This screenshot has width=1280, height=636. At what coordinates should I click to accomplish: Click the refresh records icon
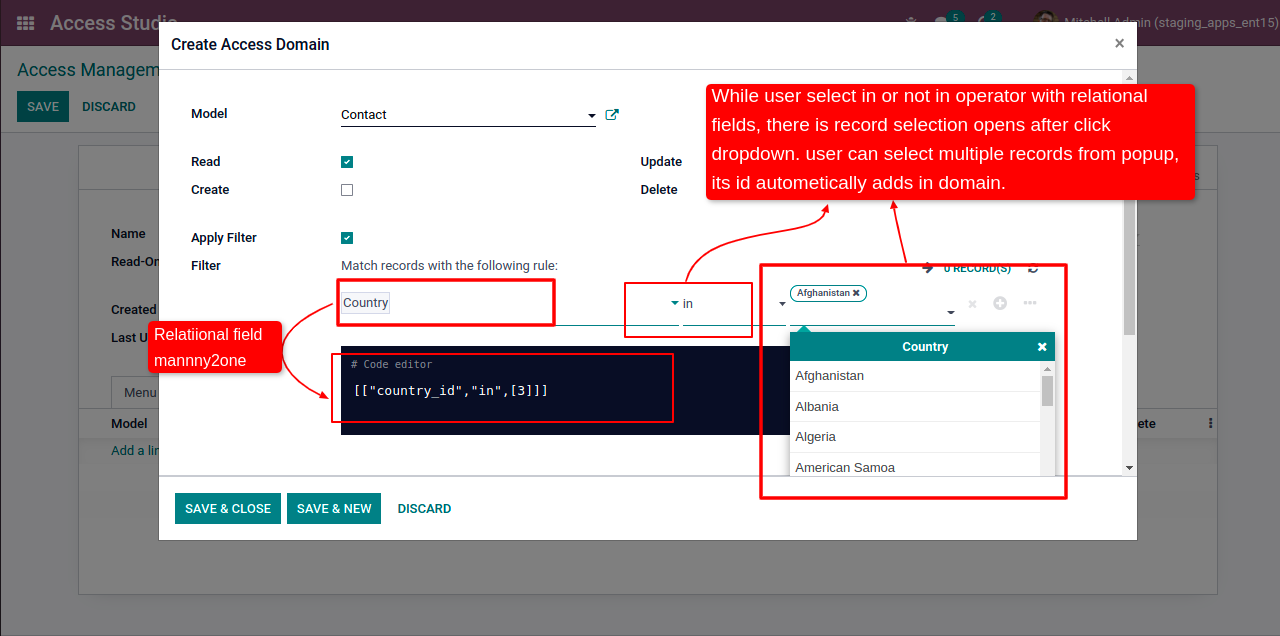point(1033,268)
